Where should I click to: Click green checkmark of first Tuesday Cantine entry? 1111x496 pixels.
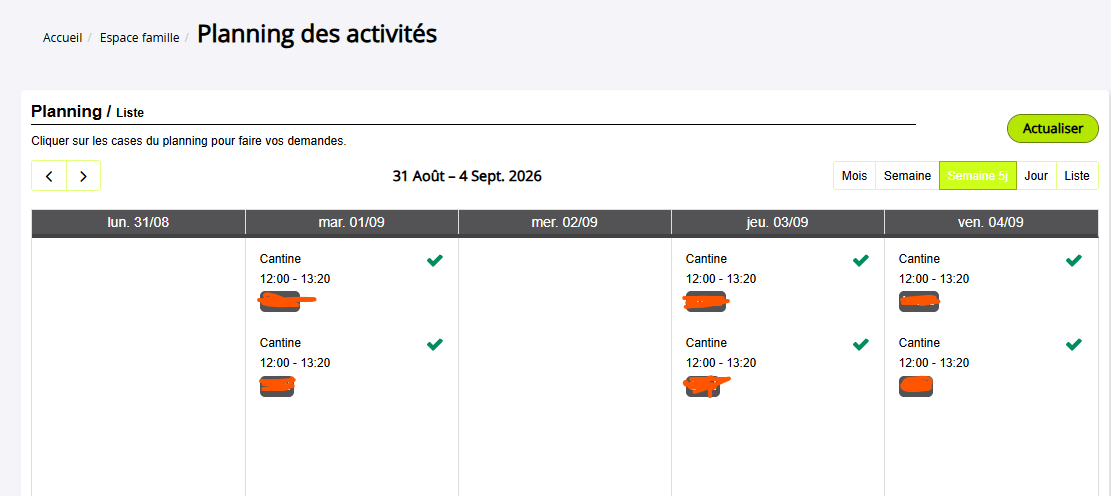(x=434, y=261)
